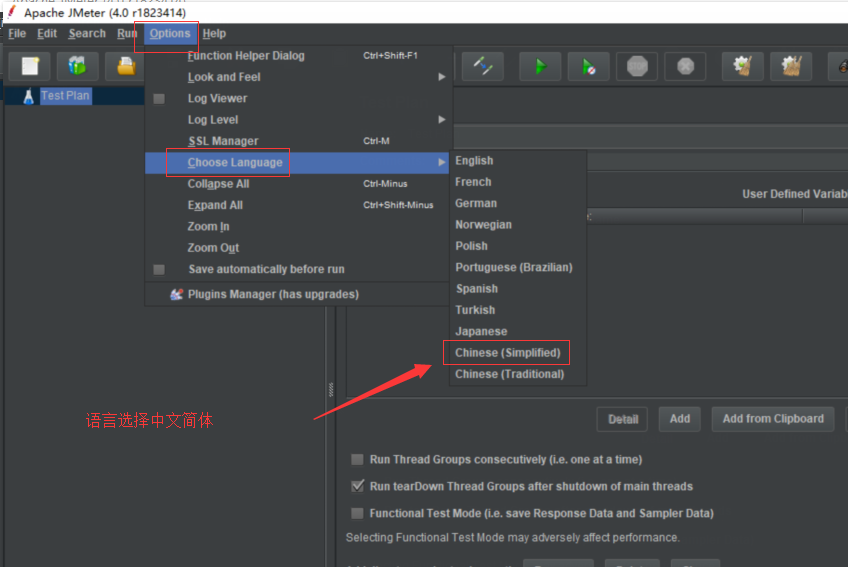Click the Plugins Manager feather icon

176,294
